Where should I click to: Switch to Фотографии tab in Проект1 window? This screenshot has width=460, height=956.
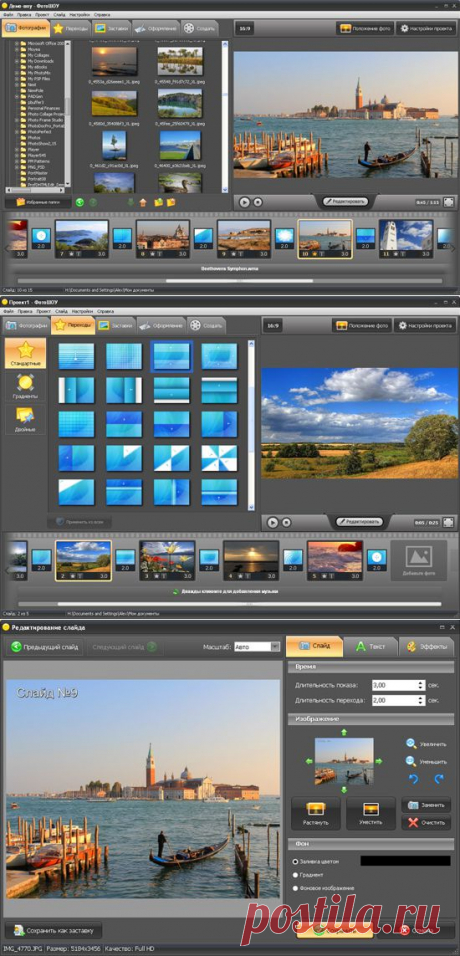(x=26, y=326)
